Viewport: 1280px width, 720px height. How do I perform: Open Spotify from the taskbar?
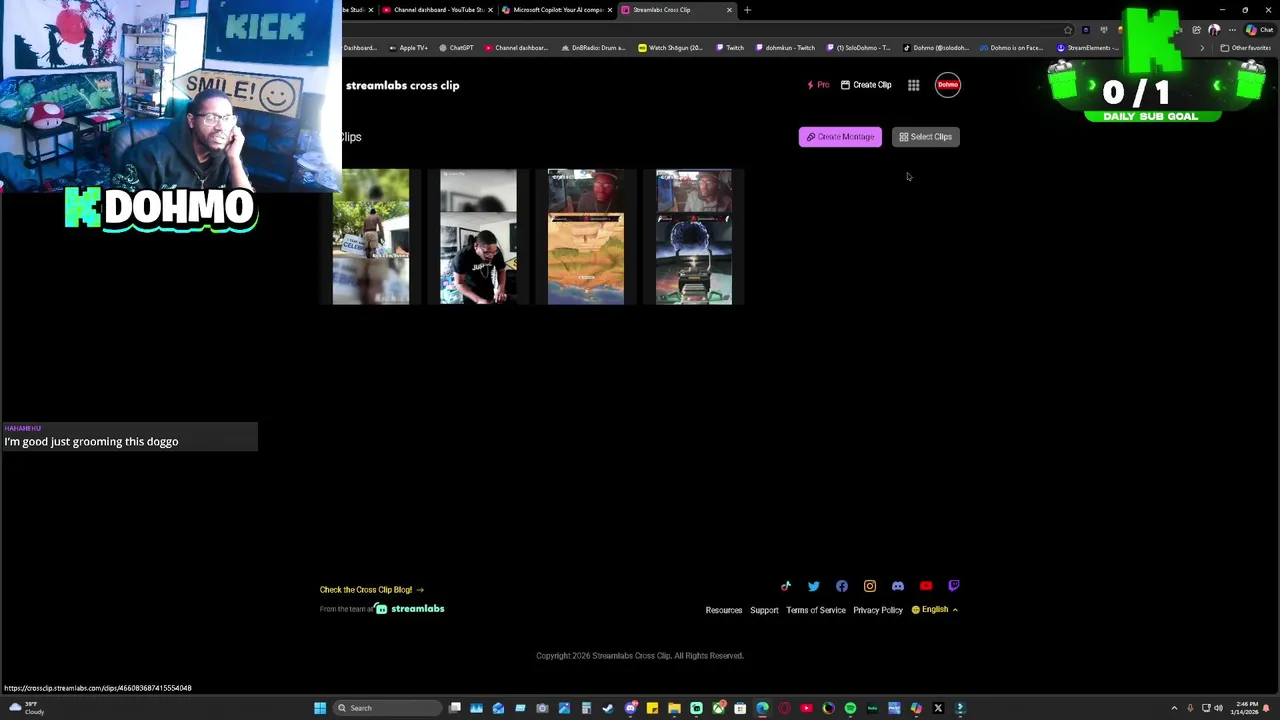tap(850, 708)
